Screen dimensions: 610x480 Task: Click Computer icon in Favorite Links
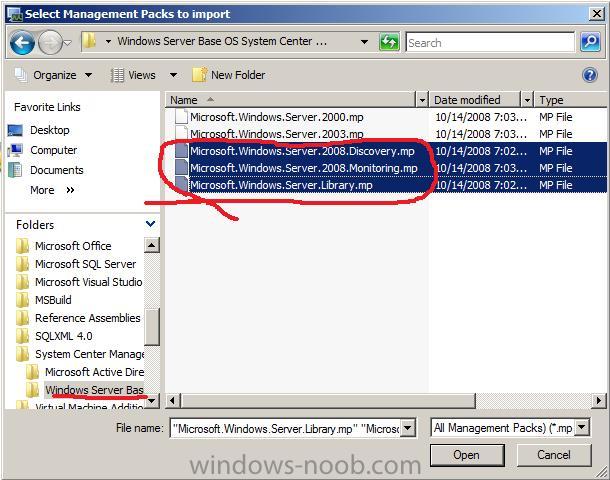(15, 150)
